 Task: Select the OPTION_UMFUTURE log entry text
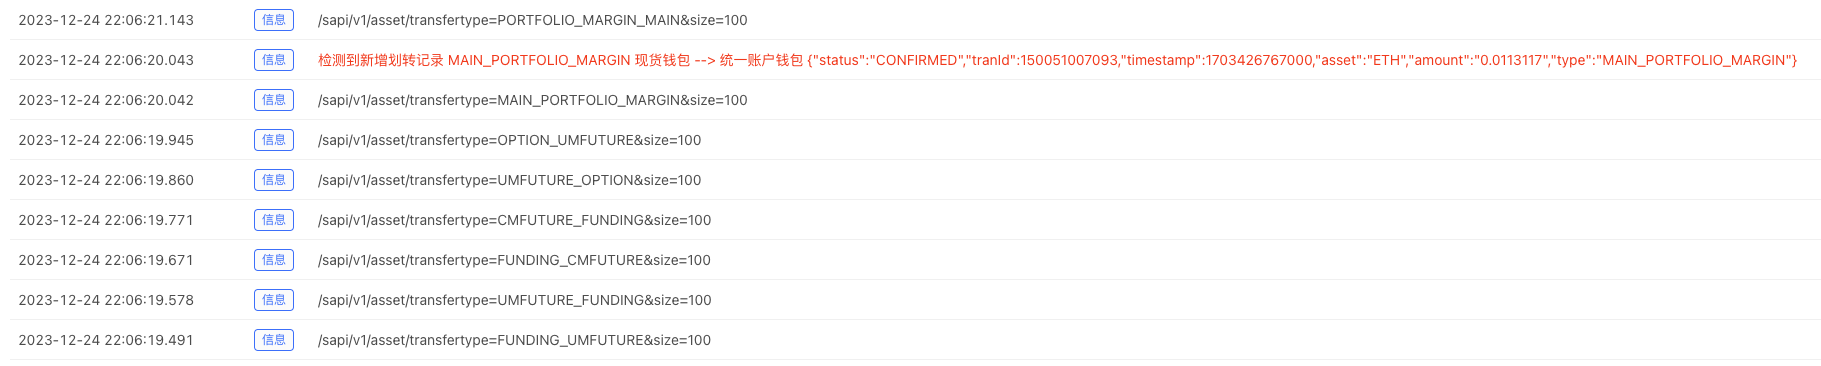click(509, 140)
